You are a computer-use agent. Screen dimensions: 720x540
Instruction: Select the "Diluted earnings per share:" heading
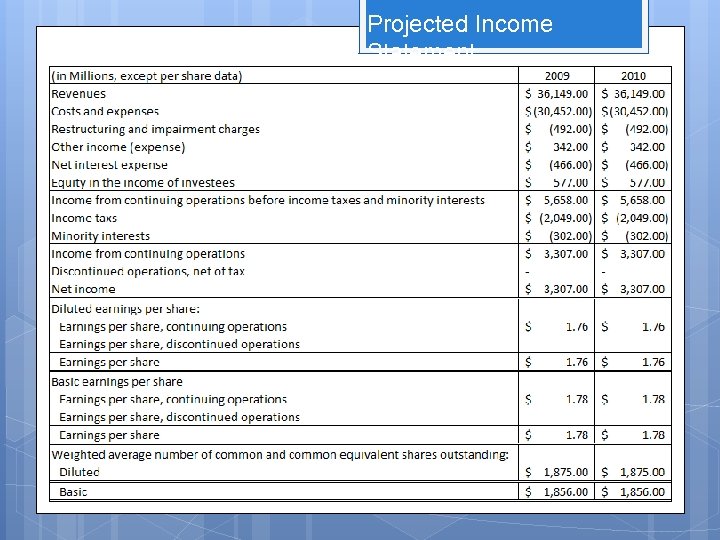(125, 309)
